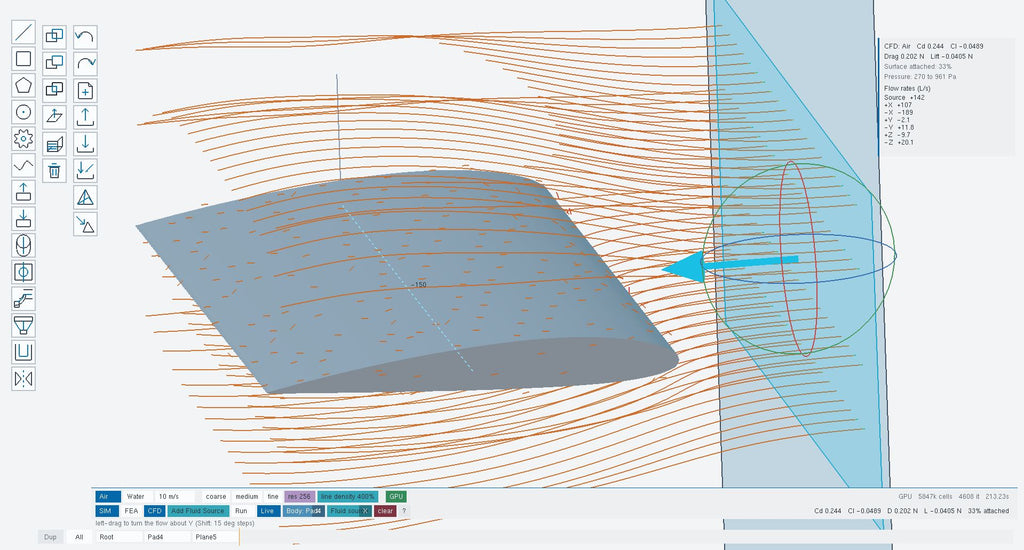Click the Pocket cut-down tool icon
Screen dimensions: 1024x550
(x=24, y=219)
